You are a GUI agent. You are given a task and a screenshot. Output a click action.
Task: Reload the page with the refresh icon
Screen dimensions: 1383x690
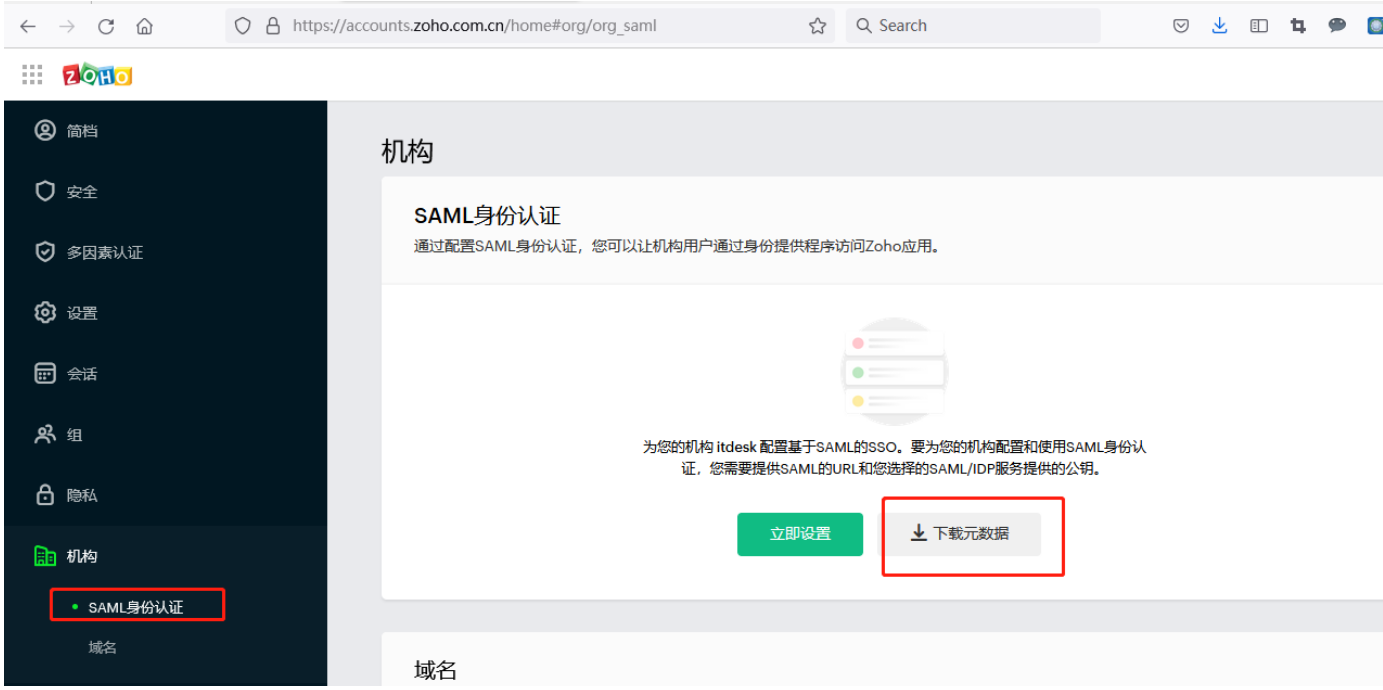[105, 27]
